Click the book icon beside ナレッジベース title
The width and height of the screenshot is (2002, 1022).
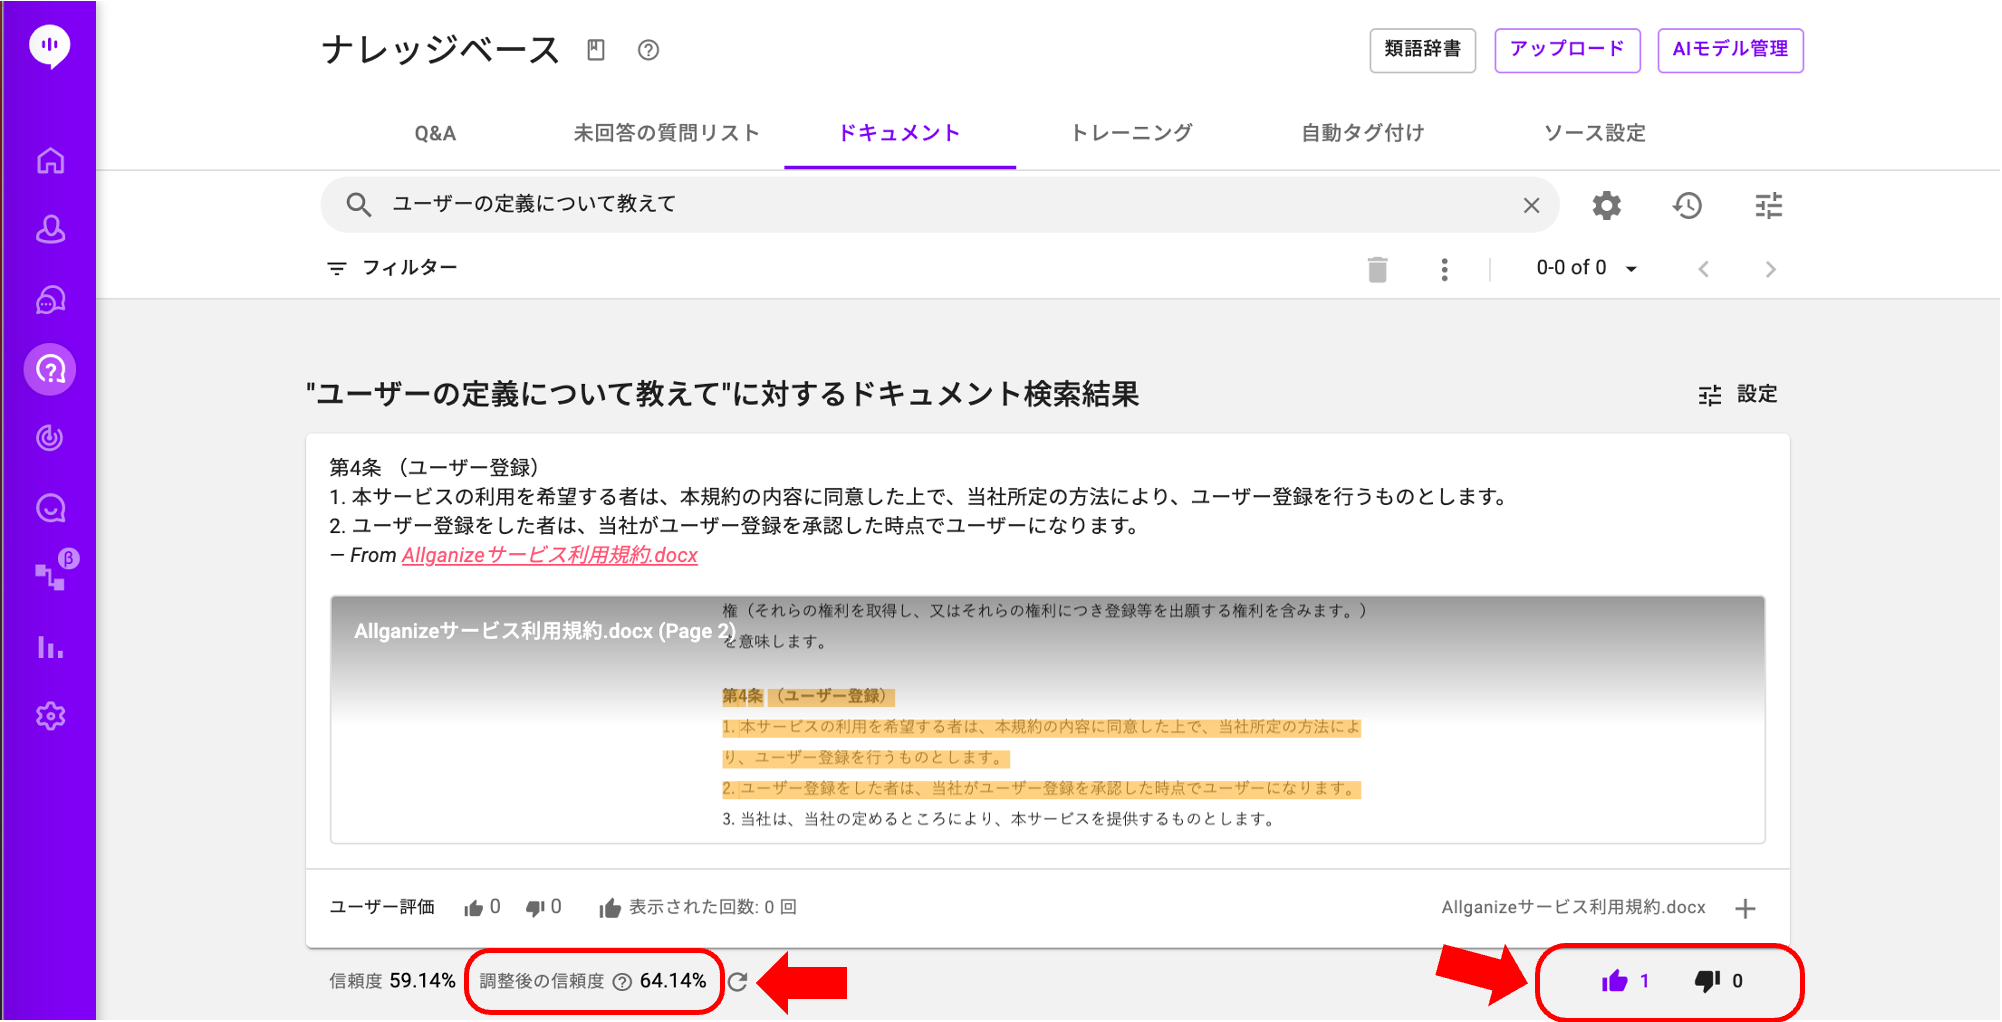coord(596,50)
